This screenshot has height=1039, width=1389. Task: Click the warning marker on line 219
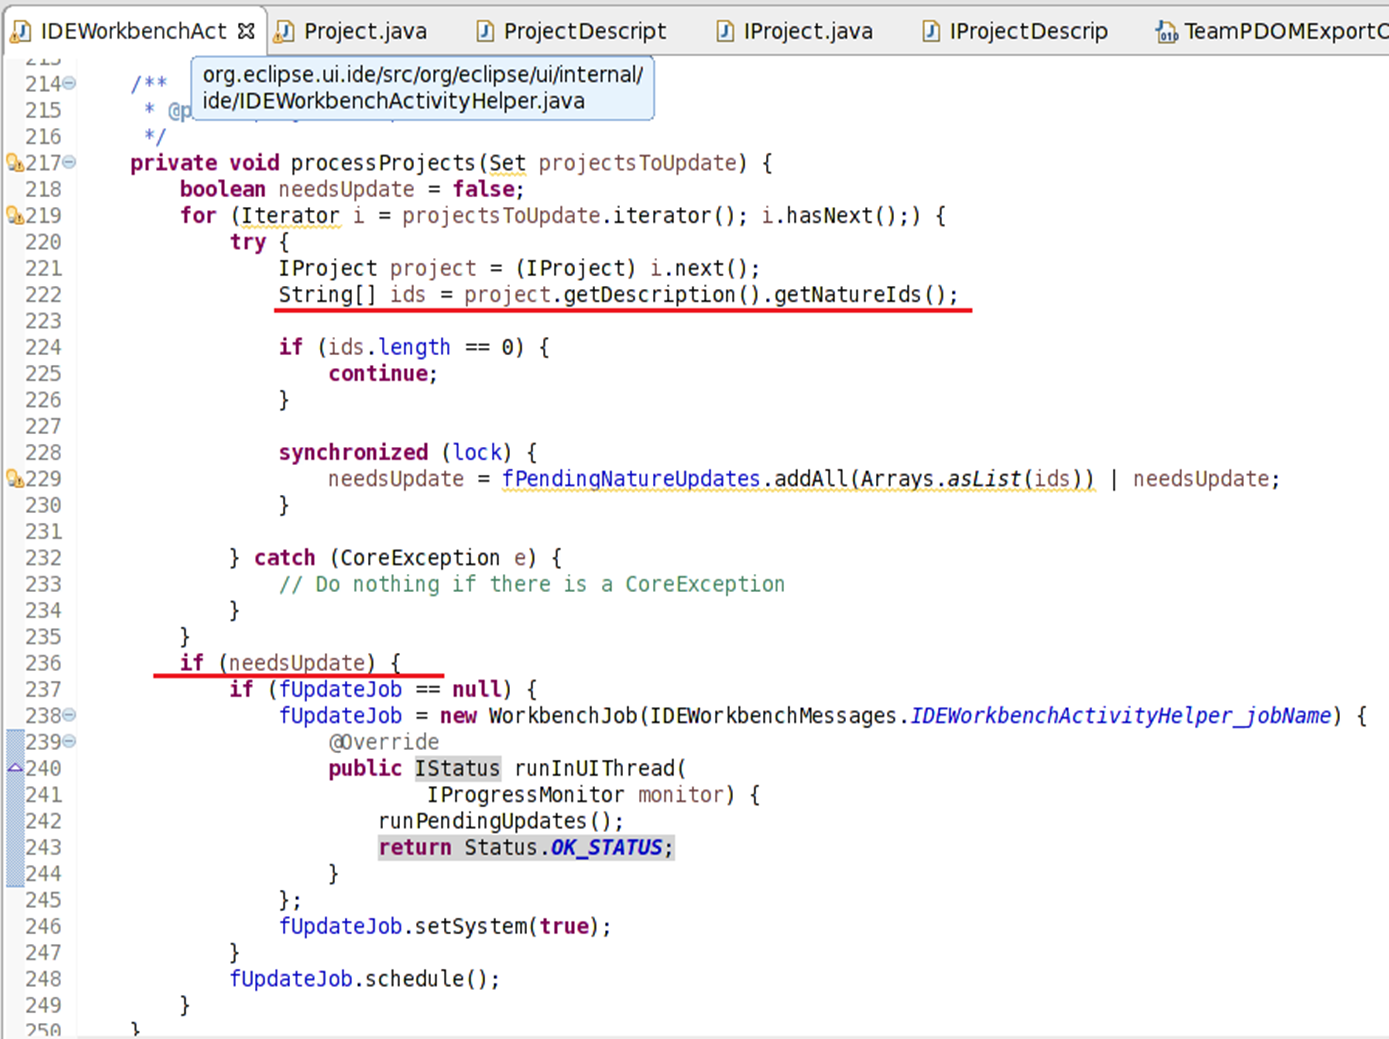pyautogui.click(x=14, y=215)
